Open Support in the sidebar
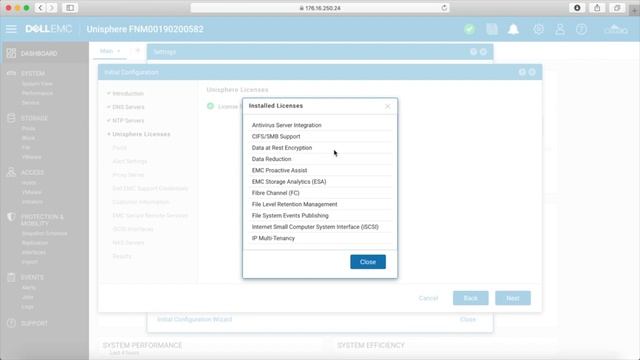This screenshot has width=640, height=360. [34, 323]
